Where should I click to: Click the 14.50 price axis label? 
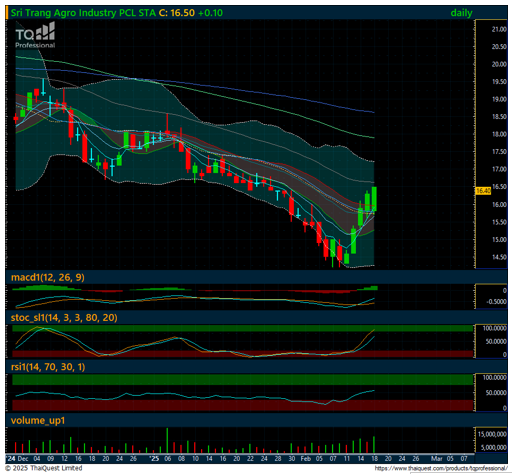(499, 257)
